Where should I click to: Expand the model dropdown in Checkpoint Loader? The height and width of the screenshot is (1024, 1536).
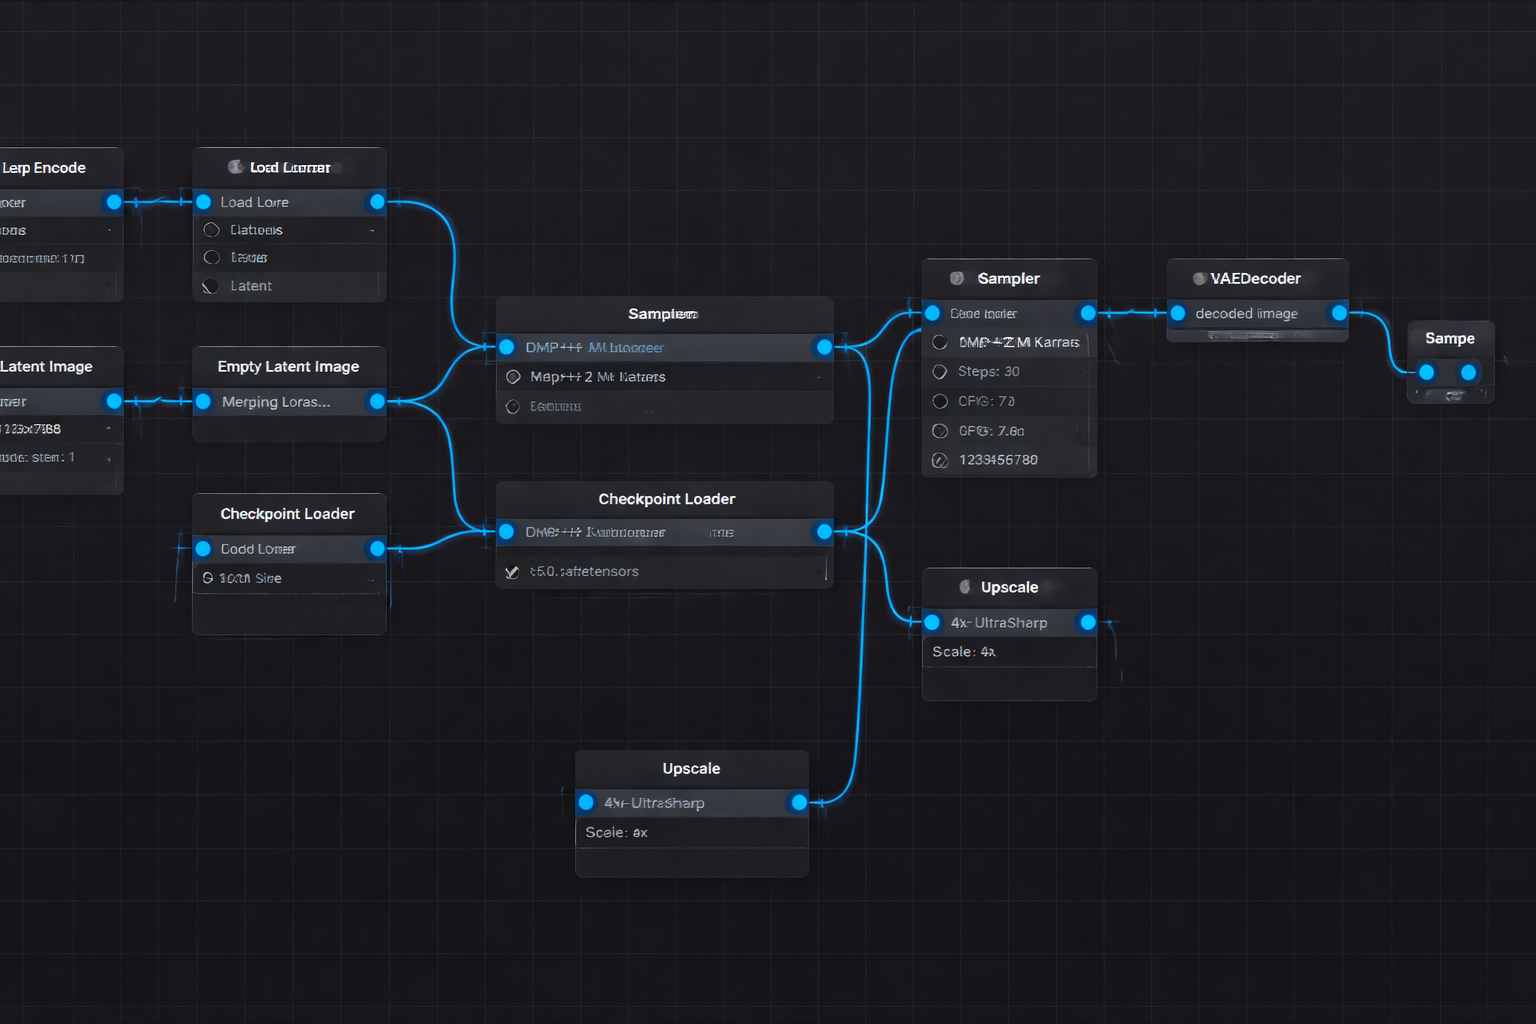point(663,532)
